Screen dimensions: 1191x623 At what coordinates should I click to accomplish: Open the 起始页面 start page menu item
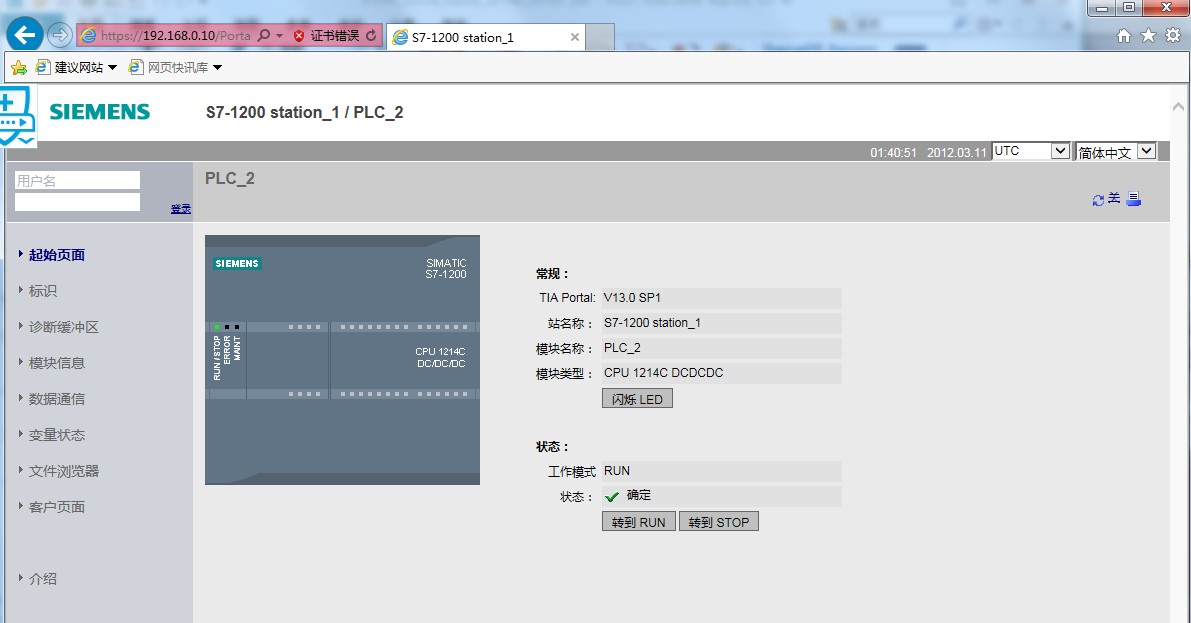[57, 255]
